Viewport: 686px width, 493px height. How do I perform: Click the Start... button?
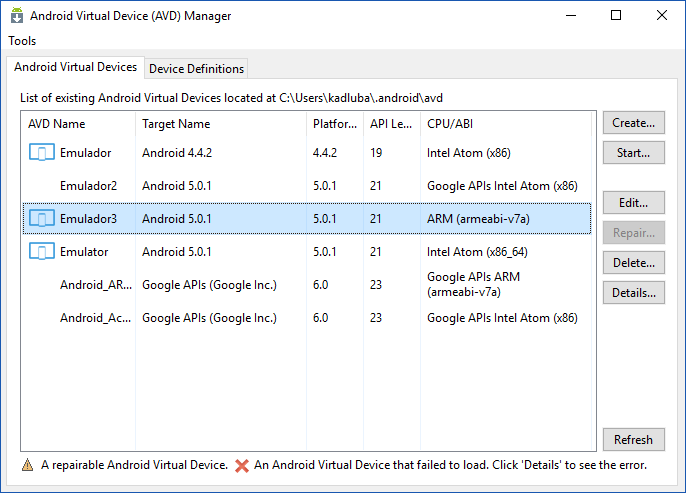pos(634,153)
